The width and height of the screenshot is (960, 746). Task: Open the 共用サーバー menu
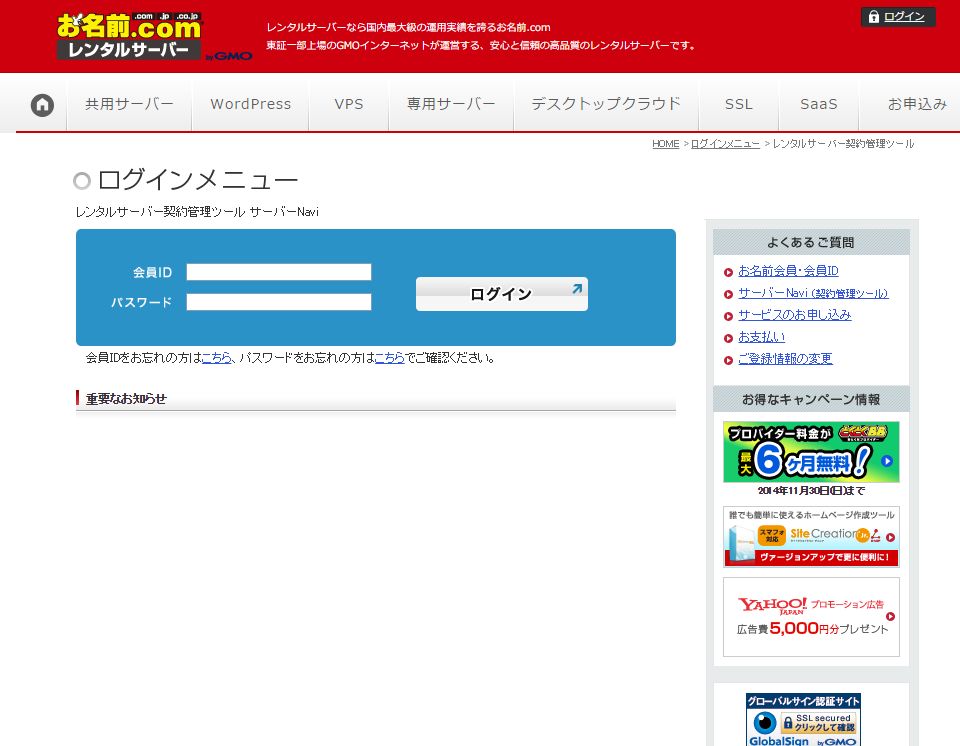129,104
